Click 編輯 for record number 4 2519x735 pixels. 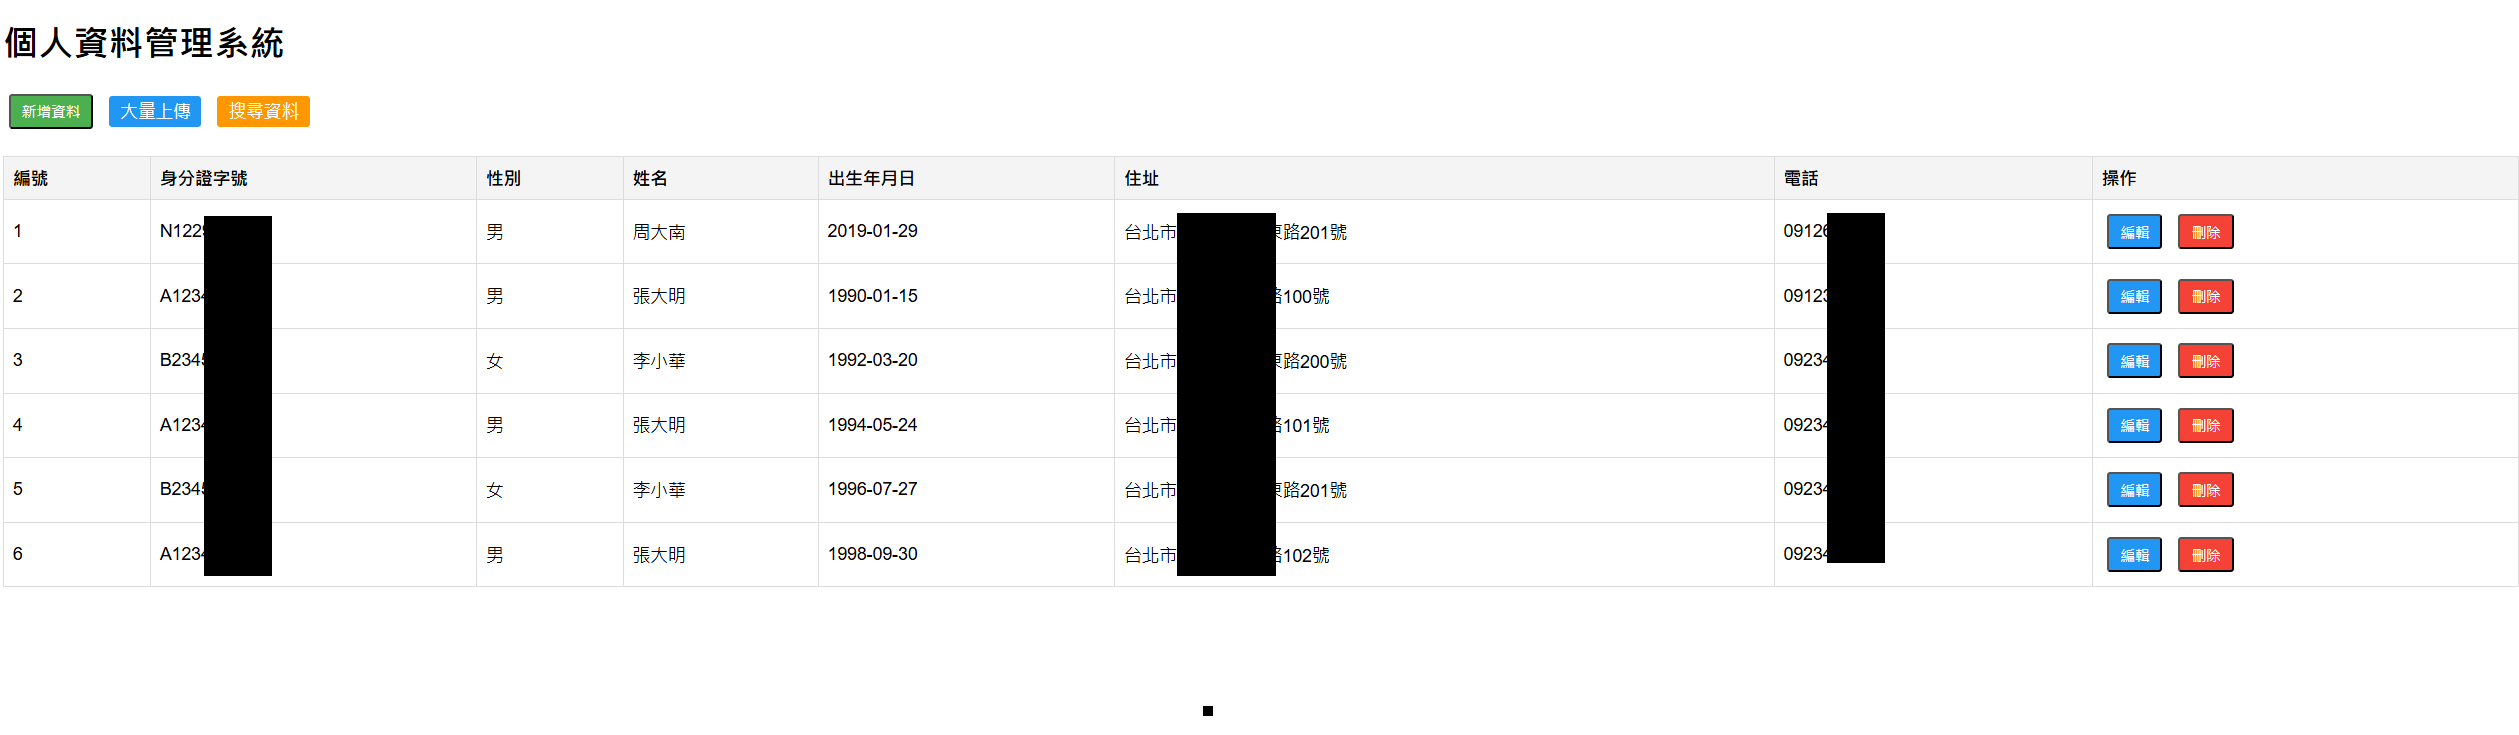(x=2133, y=426)
